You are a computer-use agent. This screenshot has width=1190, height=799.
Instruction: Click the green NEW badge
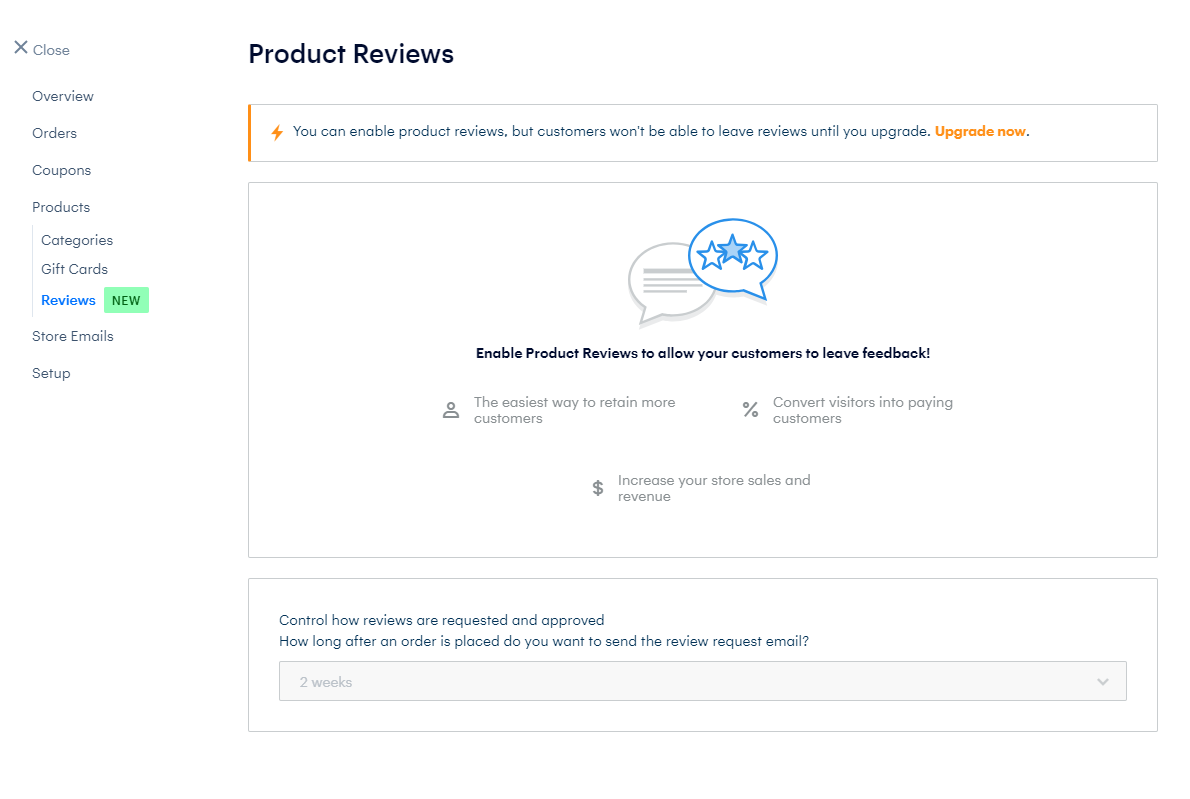(x=126, y=300)
